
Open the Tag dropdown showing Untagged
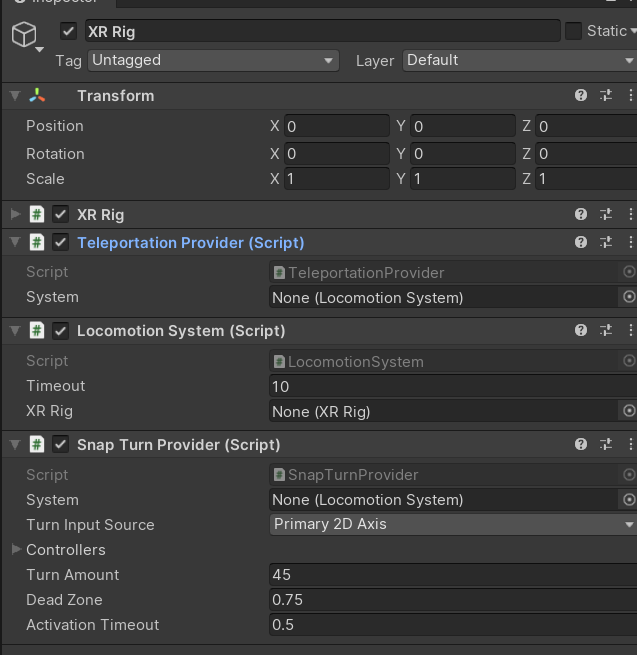tap(213, 60)
